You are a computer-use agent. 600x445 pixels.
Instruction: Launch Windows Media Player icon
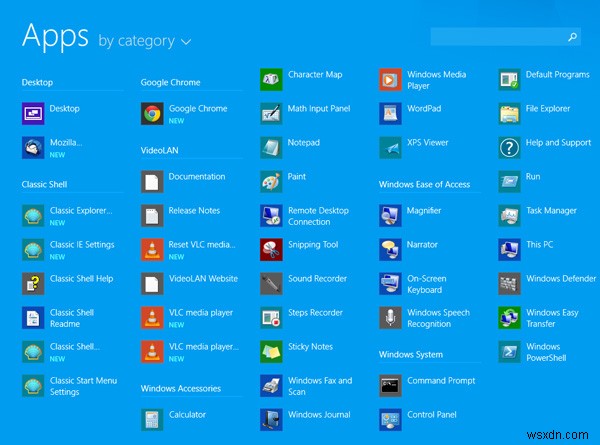point(390,80)
